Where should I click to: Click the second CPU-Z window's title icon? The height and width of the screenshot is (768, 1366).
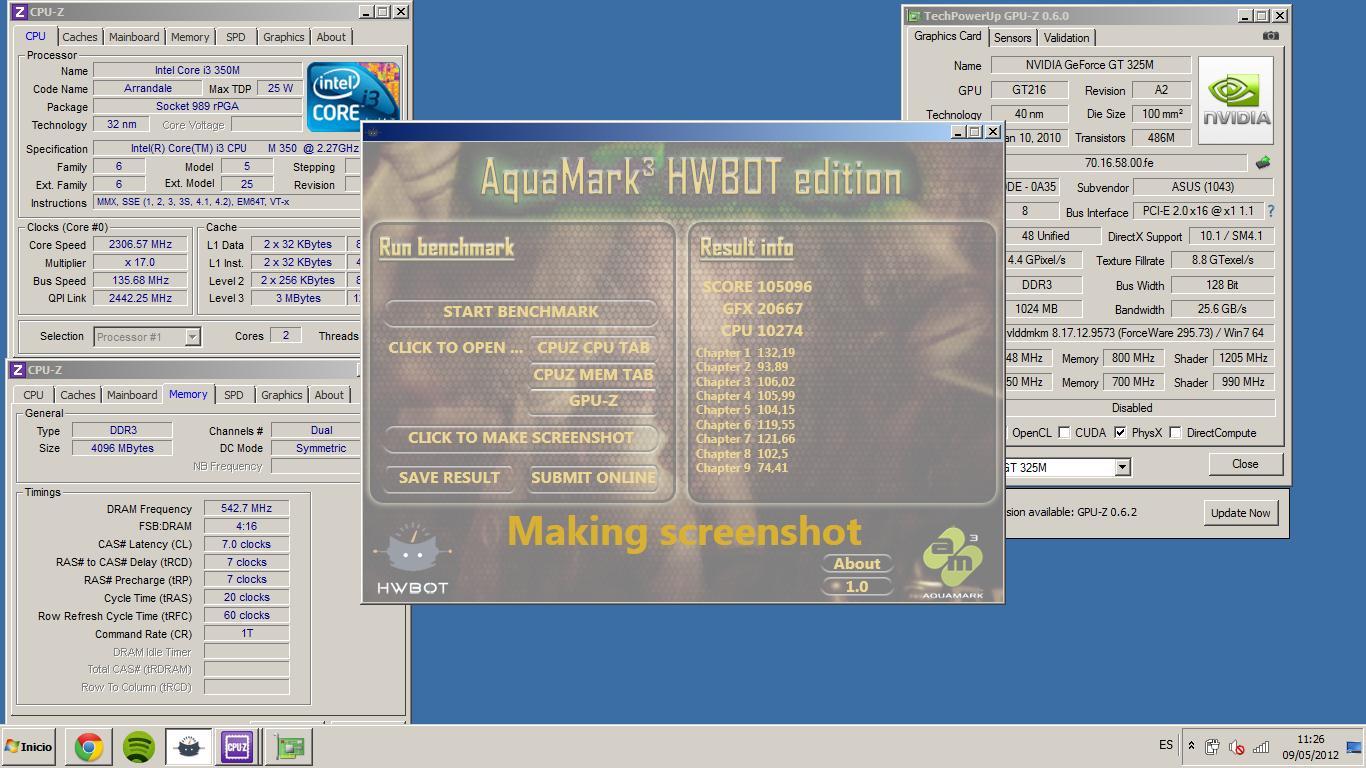tap(20, 370)
